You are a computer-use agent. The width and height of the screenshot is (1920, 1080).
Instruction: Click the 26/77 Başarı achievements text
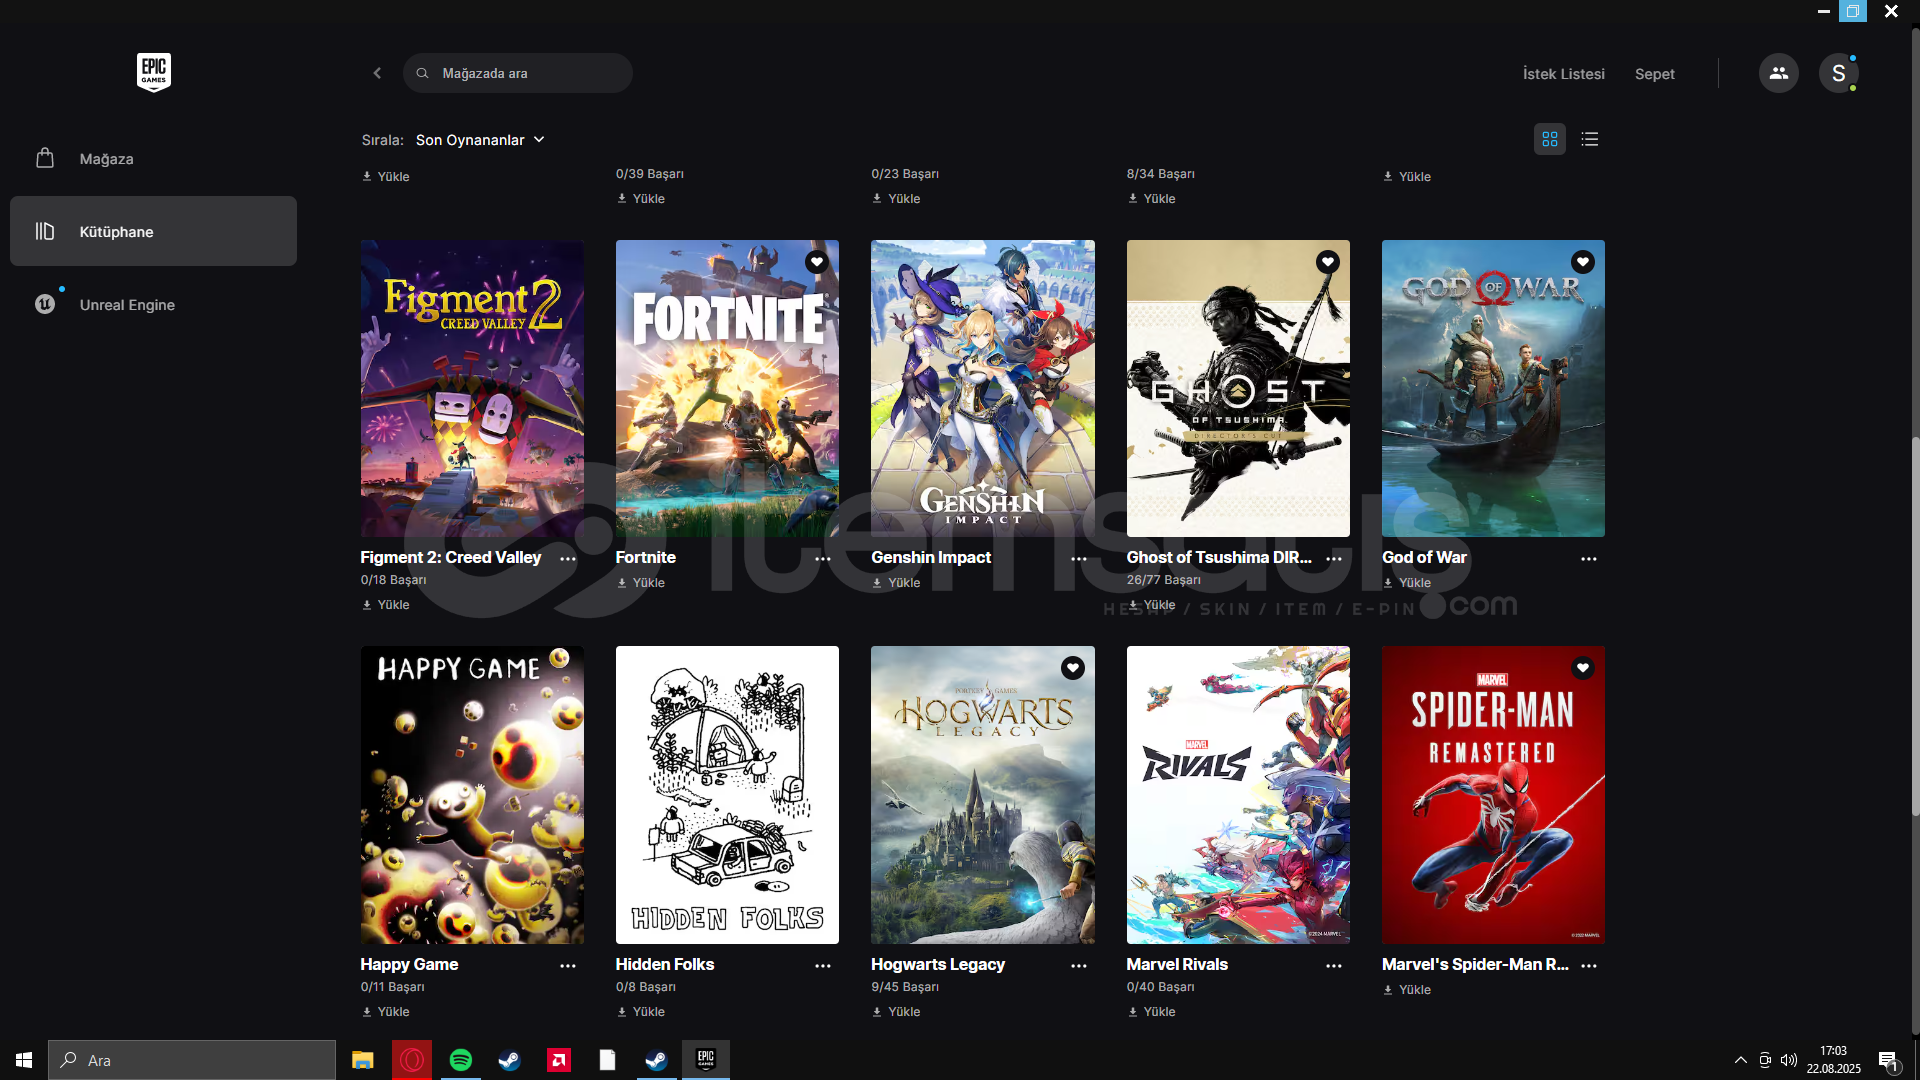1164,580
